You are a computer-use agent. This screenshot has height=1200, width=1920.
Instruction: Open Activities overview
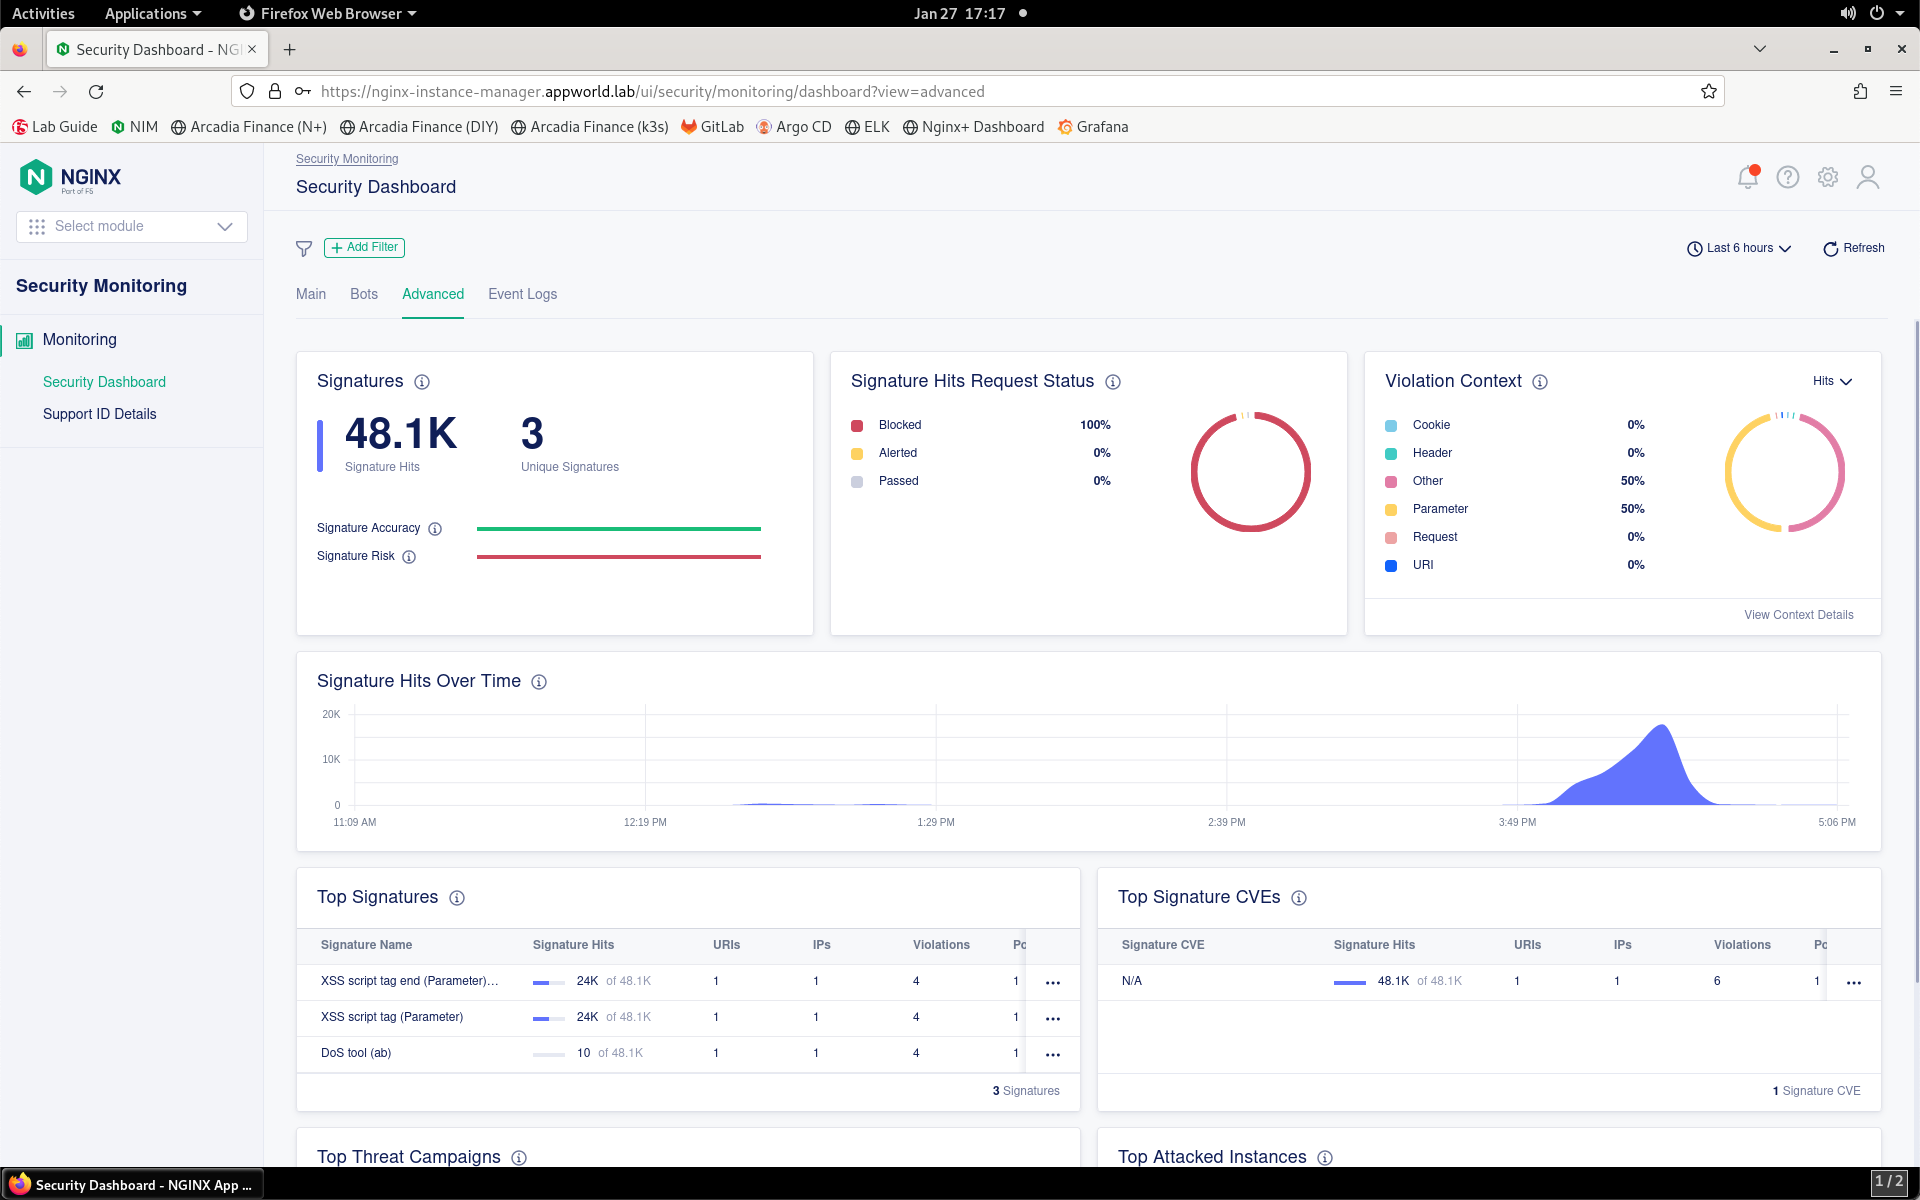(x=43, y=13)
